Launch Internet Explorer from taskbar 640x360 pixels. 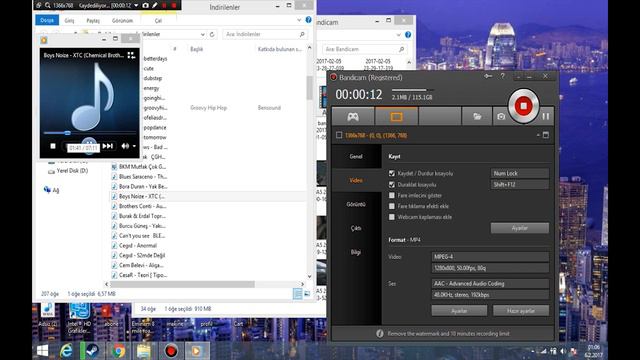point(66,351)
